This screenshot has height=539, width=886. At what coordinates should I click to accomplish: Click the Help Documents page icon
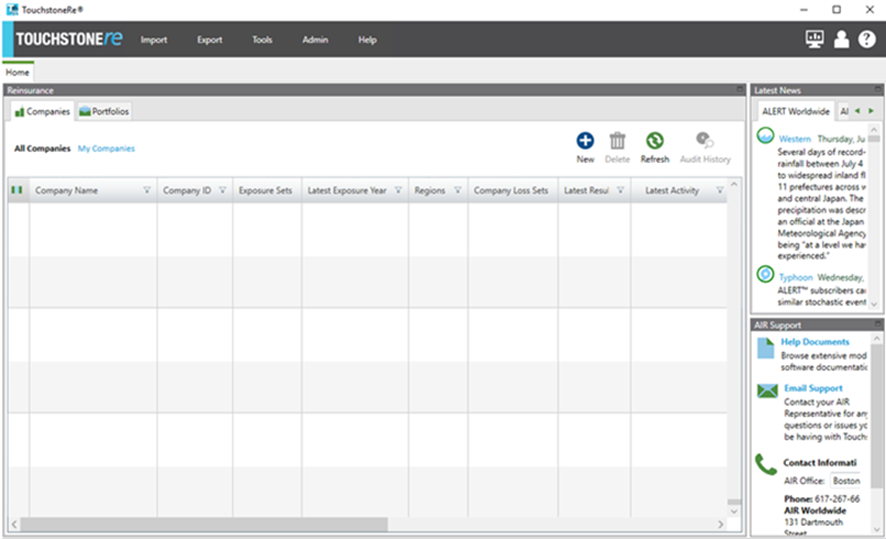coord(766,347)
